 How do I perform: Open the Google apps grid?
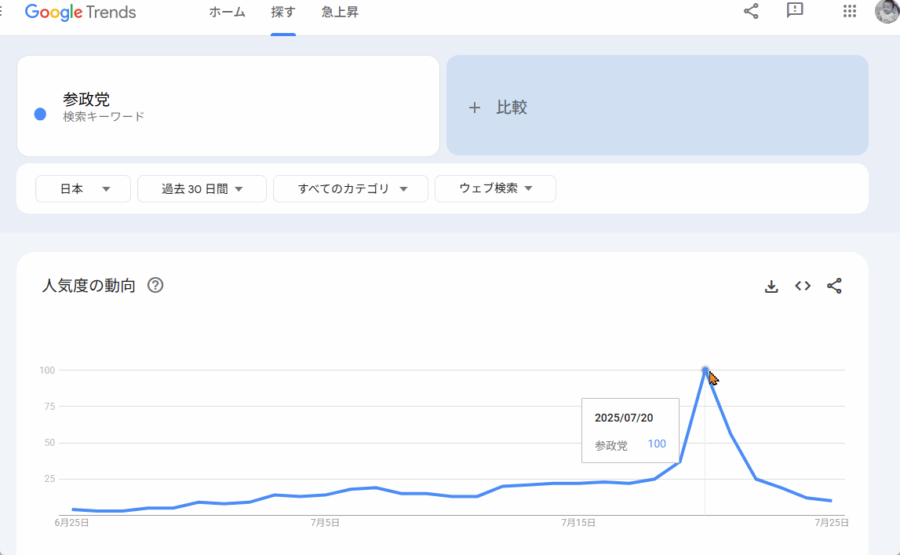click(850, 12)
